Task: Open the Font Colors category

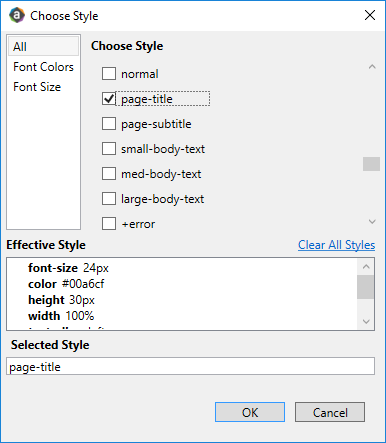Action: [x=43, y=67]
